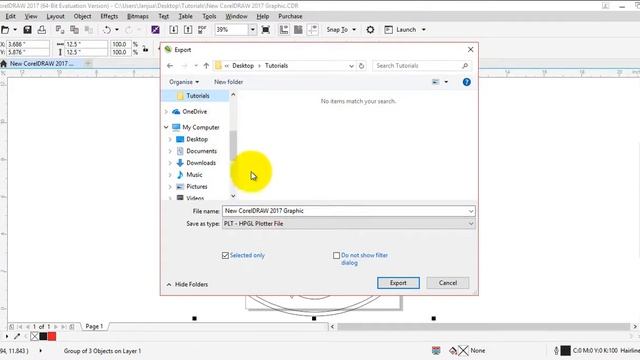
Task: Click Back arrow in Export dialog
Action: coord(170,66)
